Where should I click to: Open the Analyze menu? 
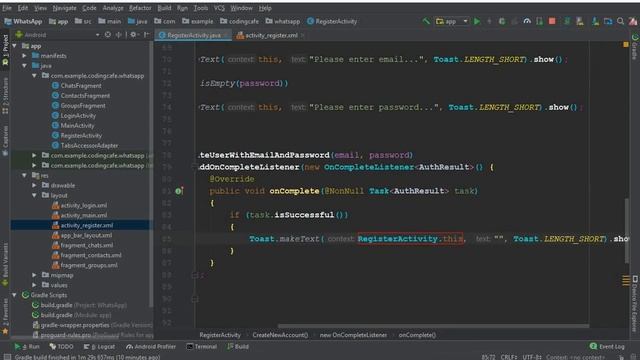click(x=113, y=8)
